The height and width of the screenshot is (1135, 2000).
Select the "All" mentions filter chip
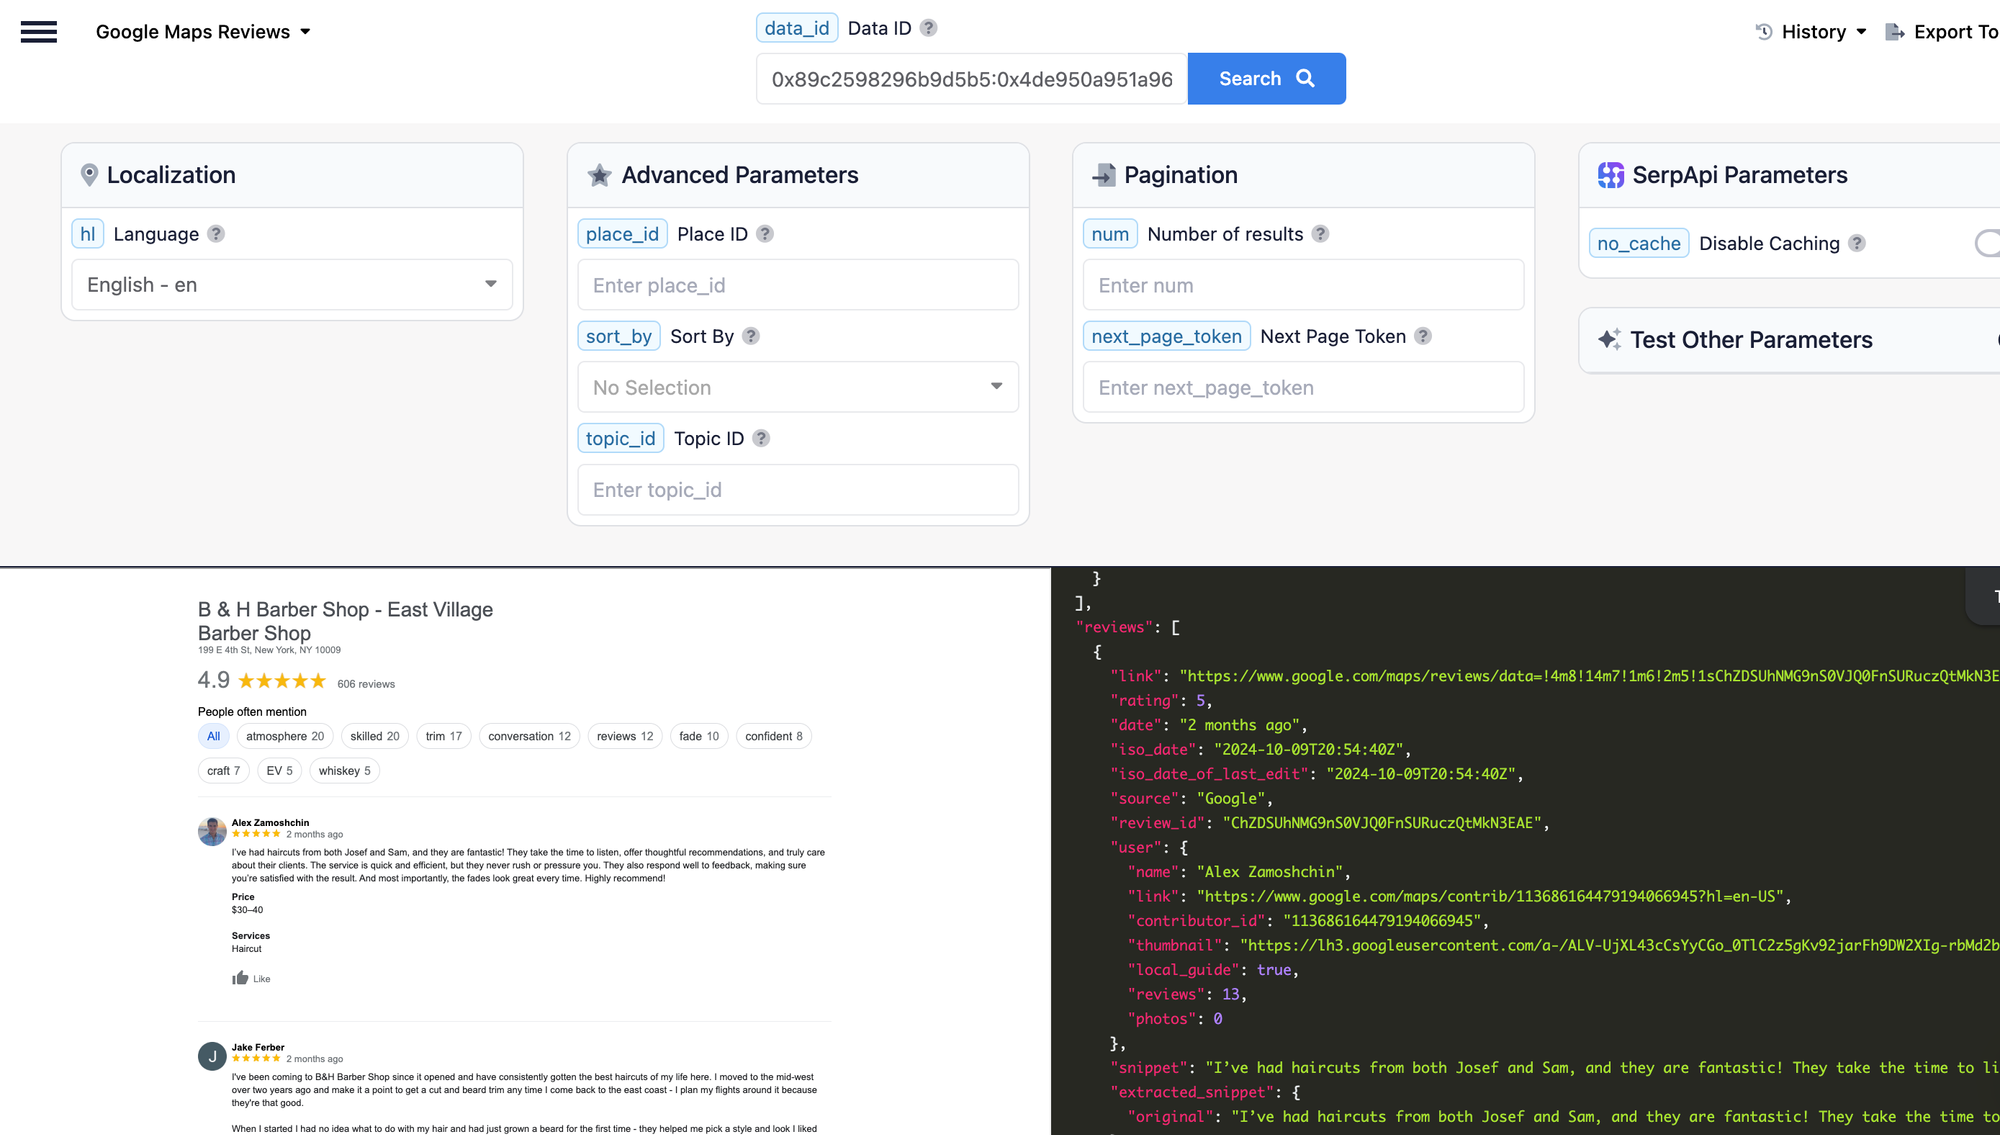(213, 736)
